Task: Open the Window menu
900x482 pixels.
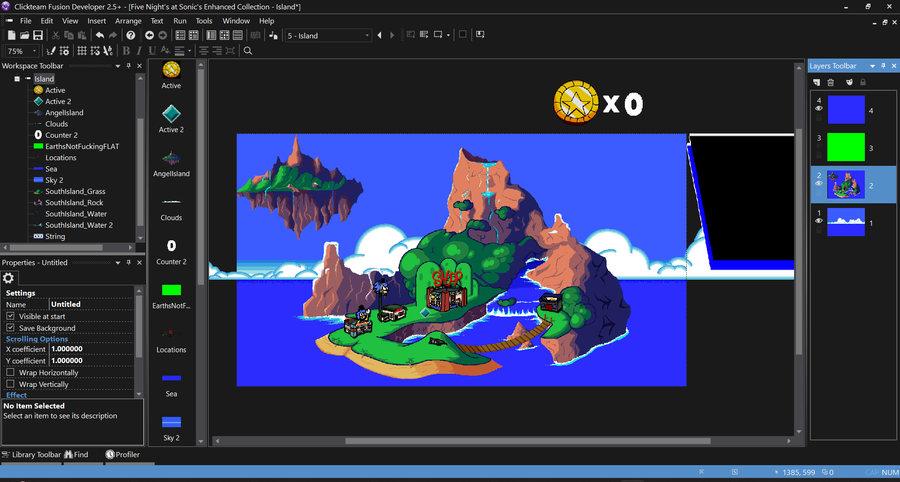Action: pos(236,21)
